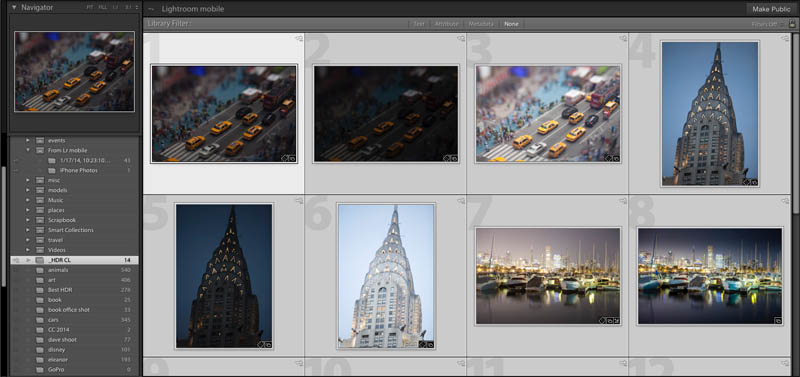Set Navigator zoom to 1:1
Image resolution: width=800 pixels, height=377 pixels.
(x=116, y=8)
